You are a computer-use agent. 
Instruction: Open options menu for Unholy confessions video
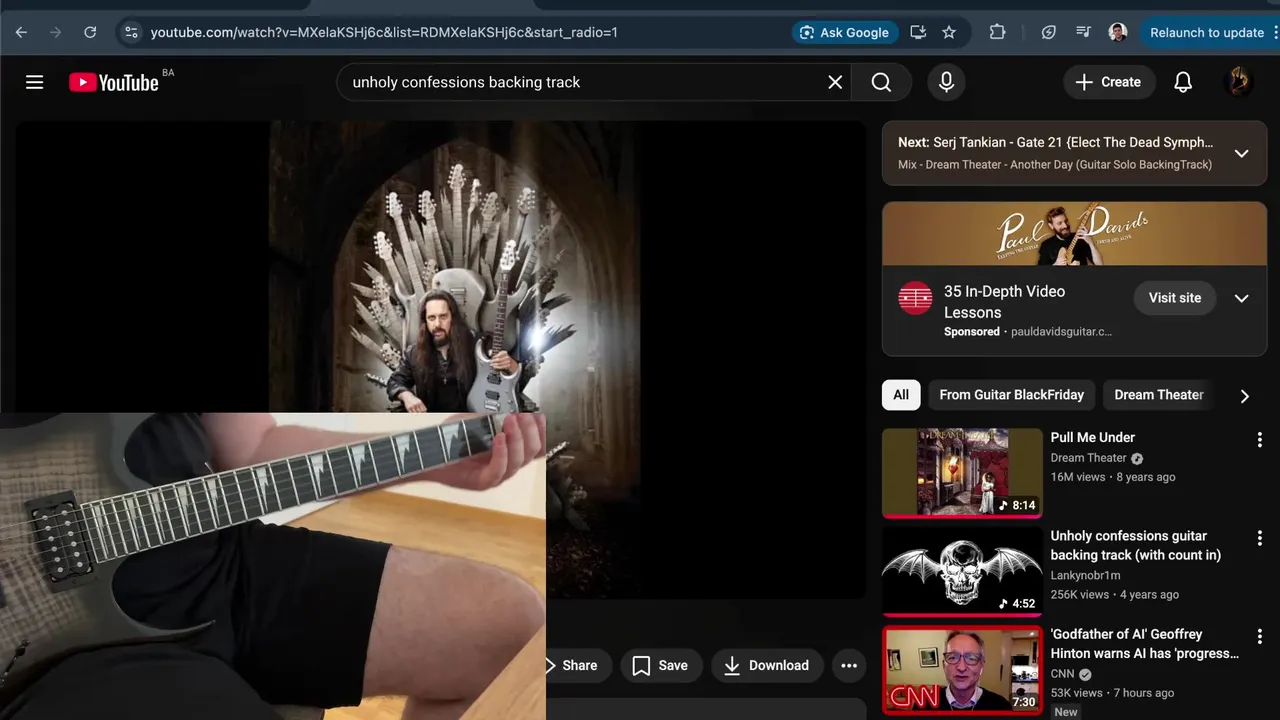pos(1259,538)
